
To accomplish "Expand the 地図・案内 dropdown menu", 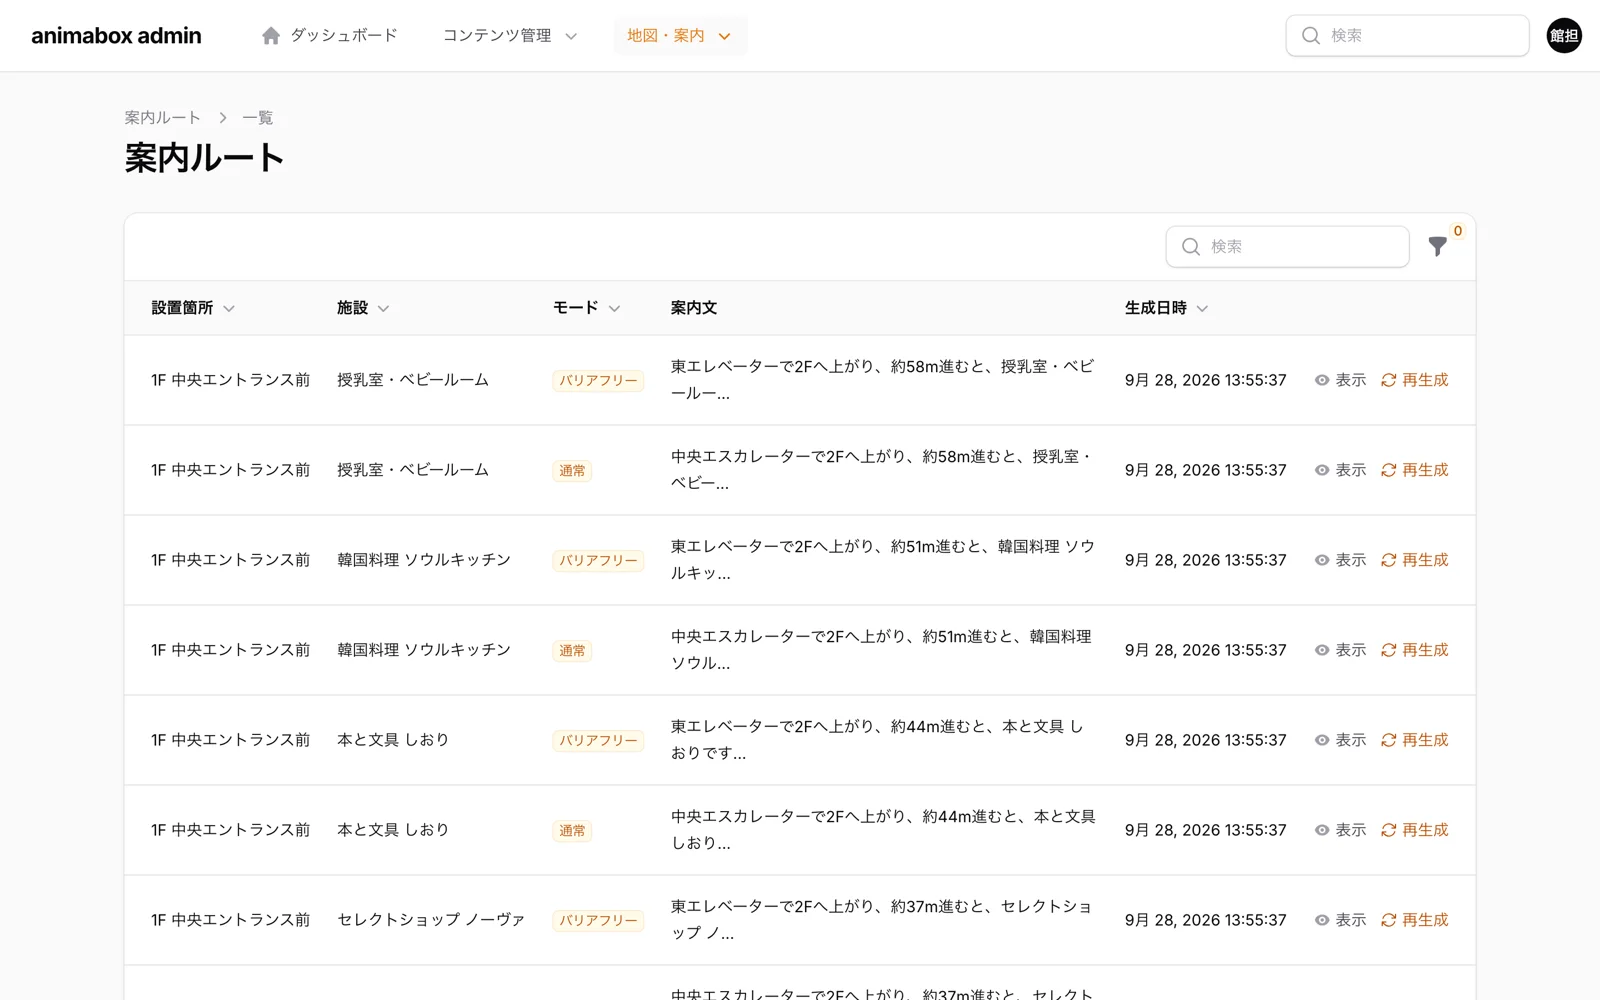I will point(680,36).
